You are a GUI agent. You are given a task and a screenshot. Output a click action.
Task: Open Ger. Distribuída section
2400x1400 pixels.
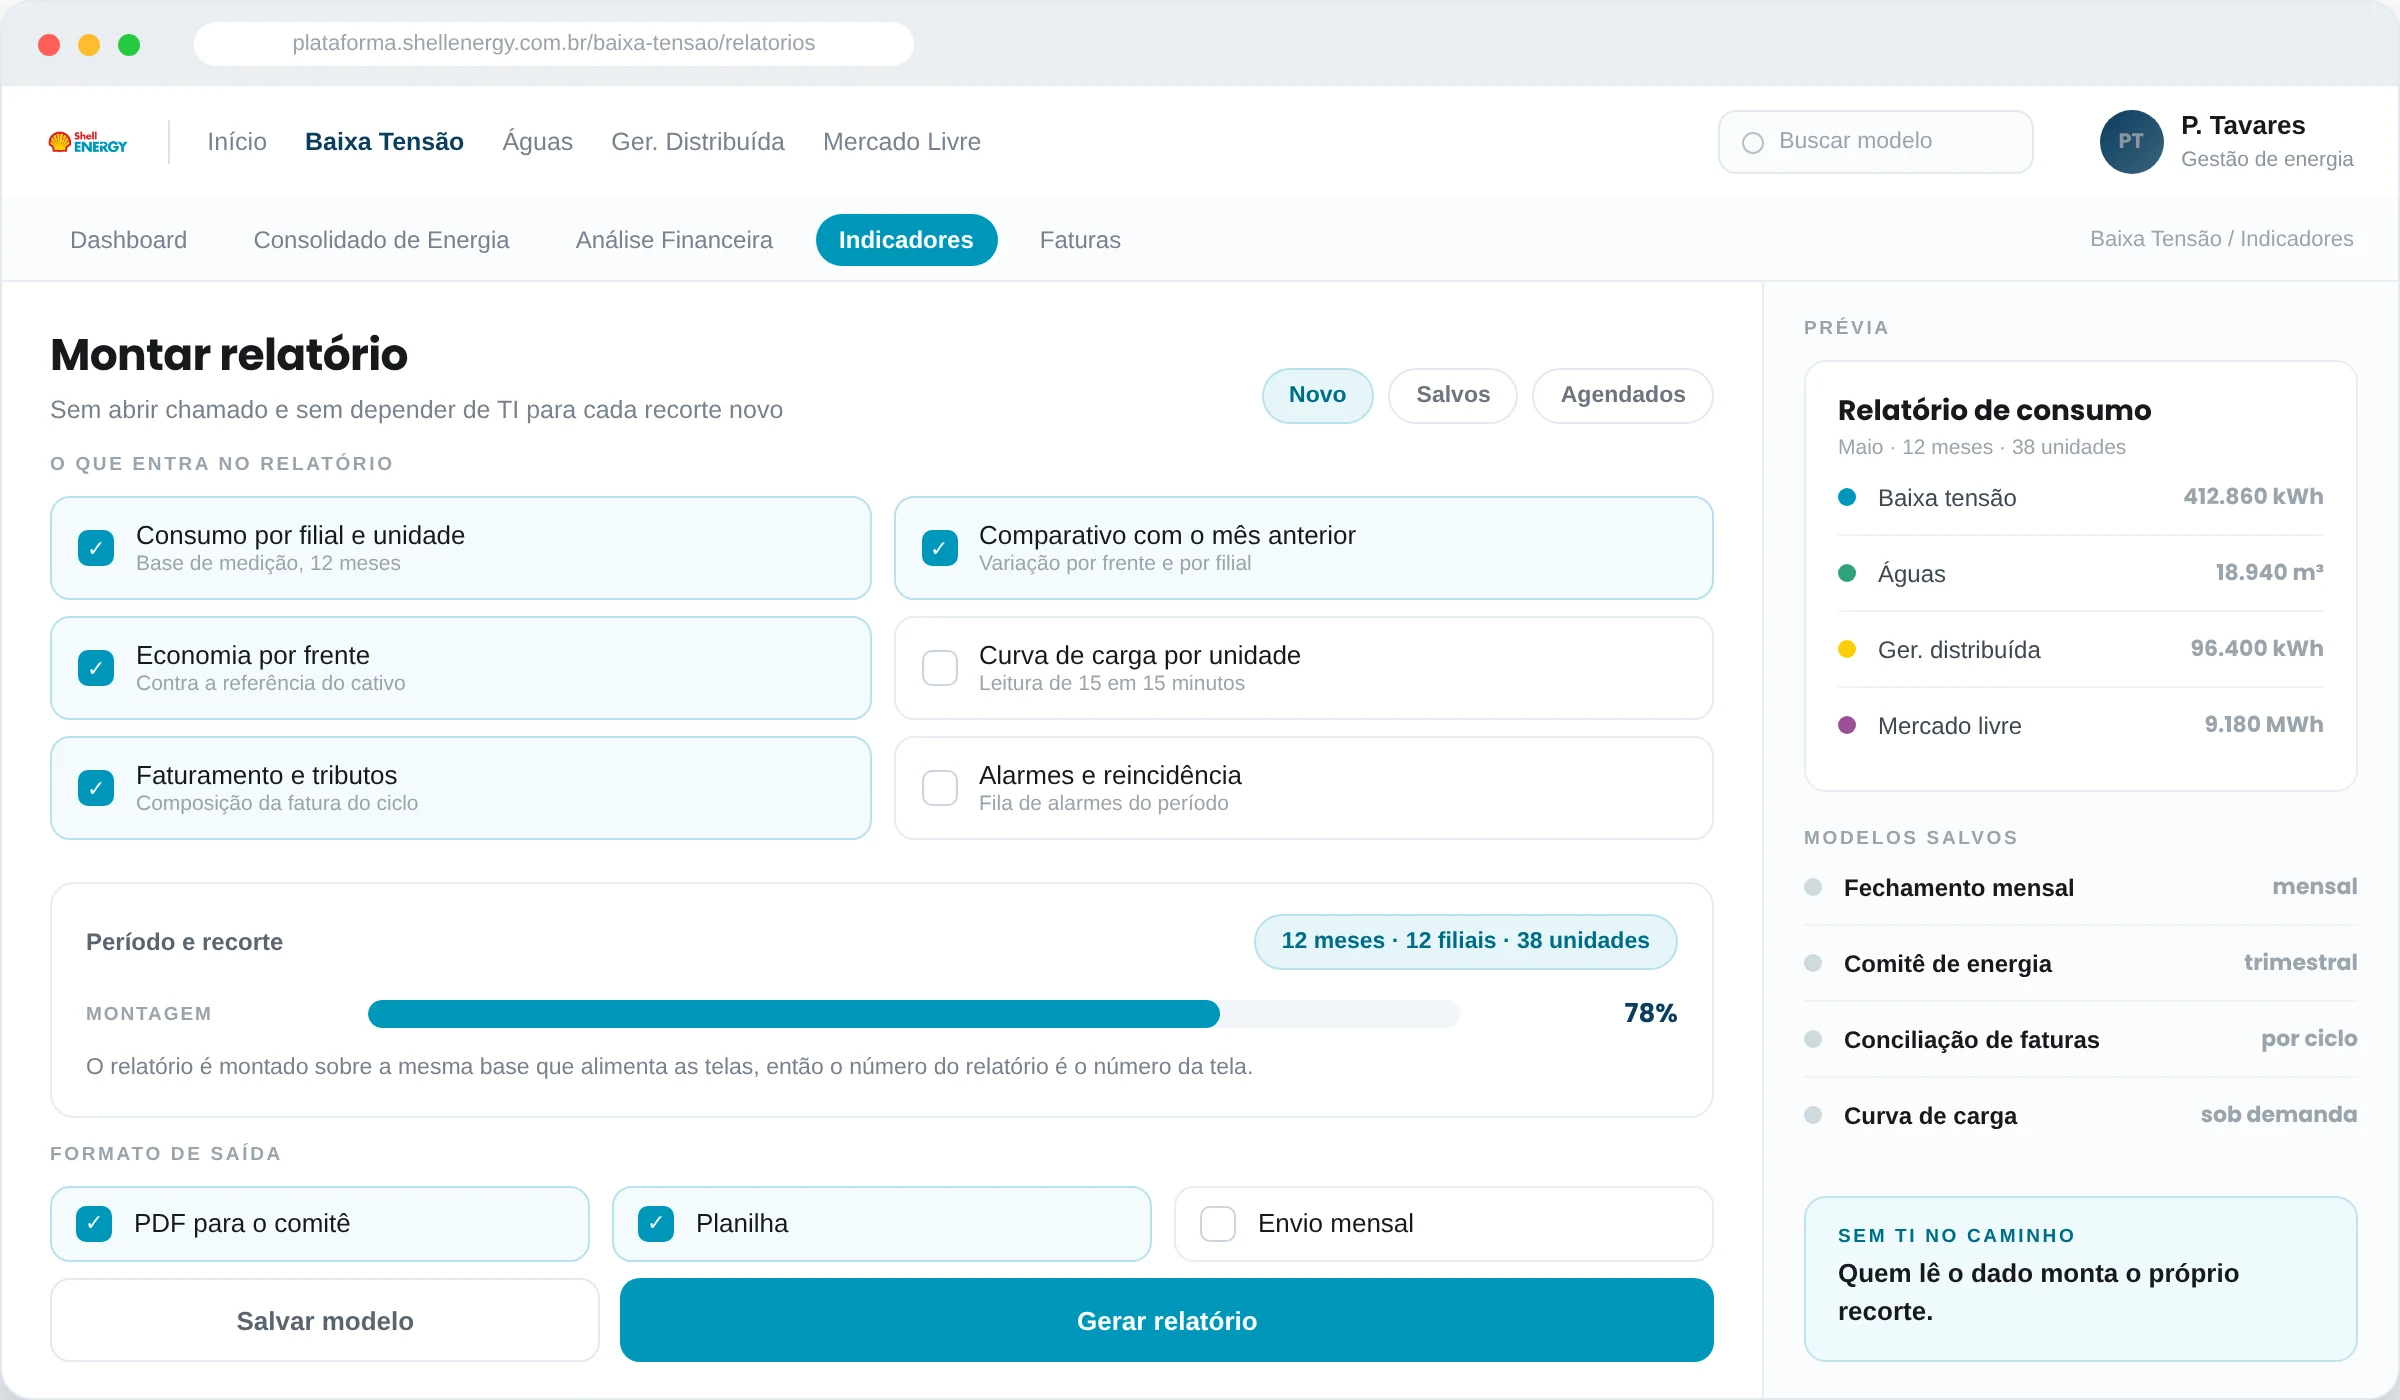point(698,142)
